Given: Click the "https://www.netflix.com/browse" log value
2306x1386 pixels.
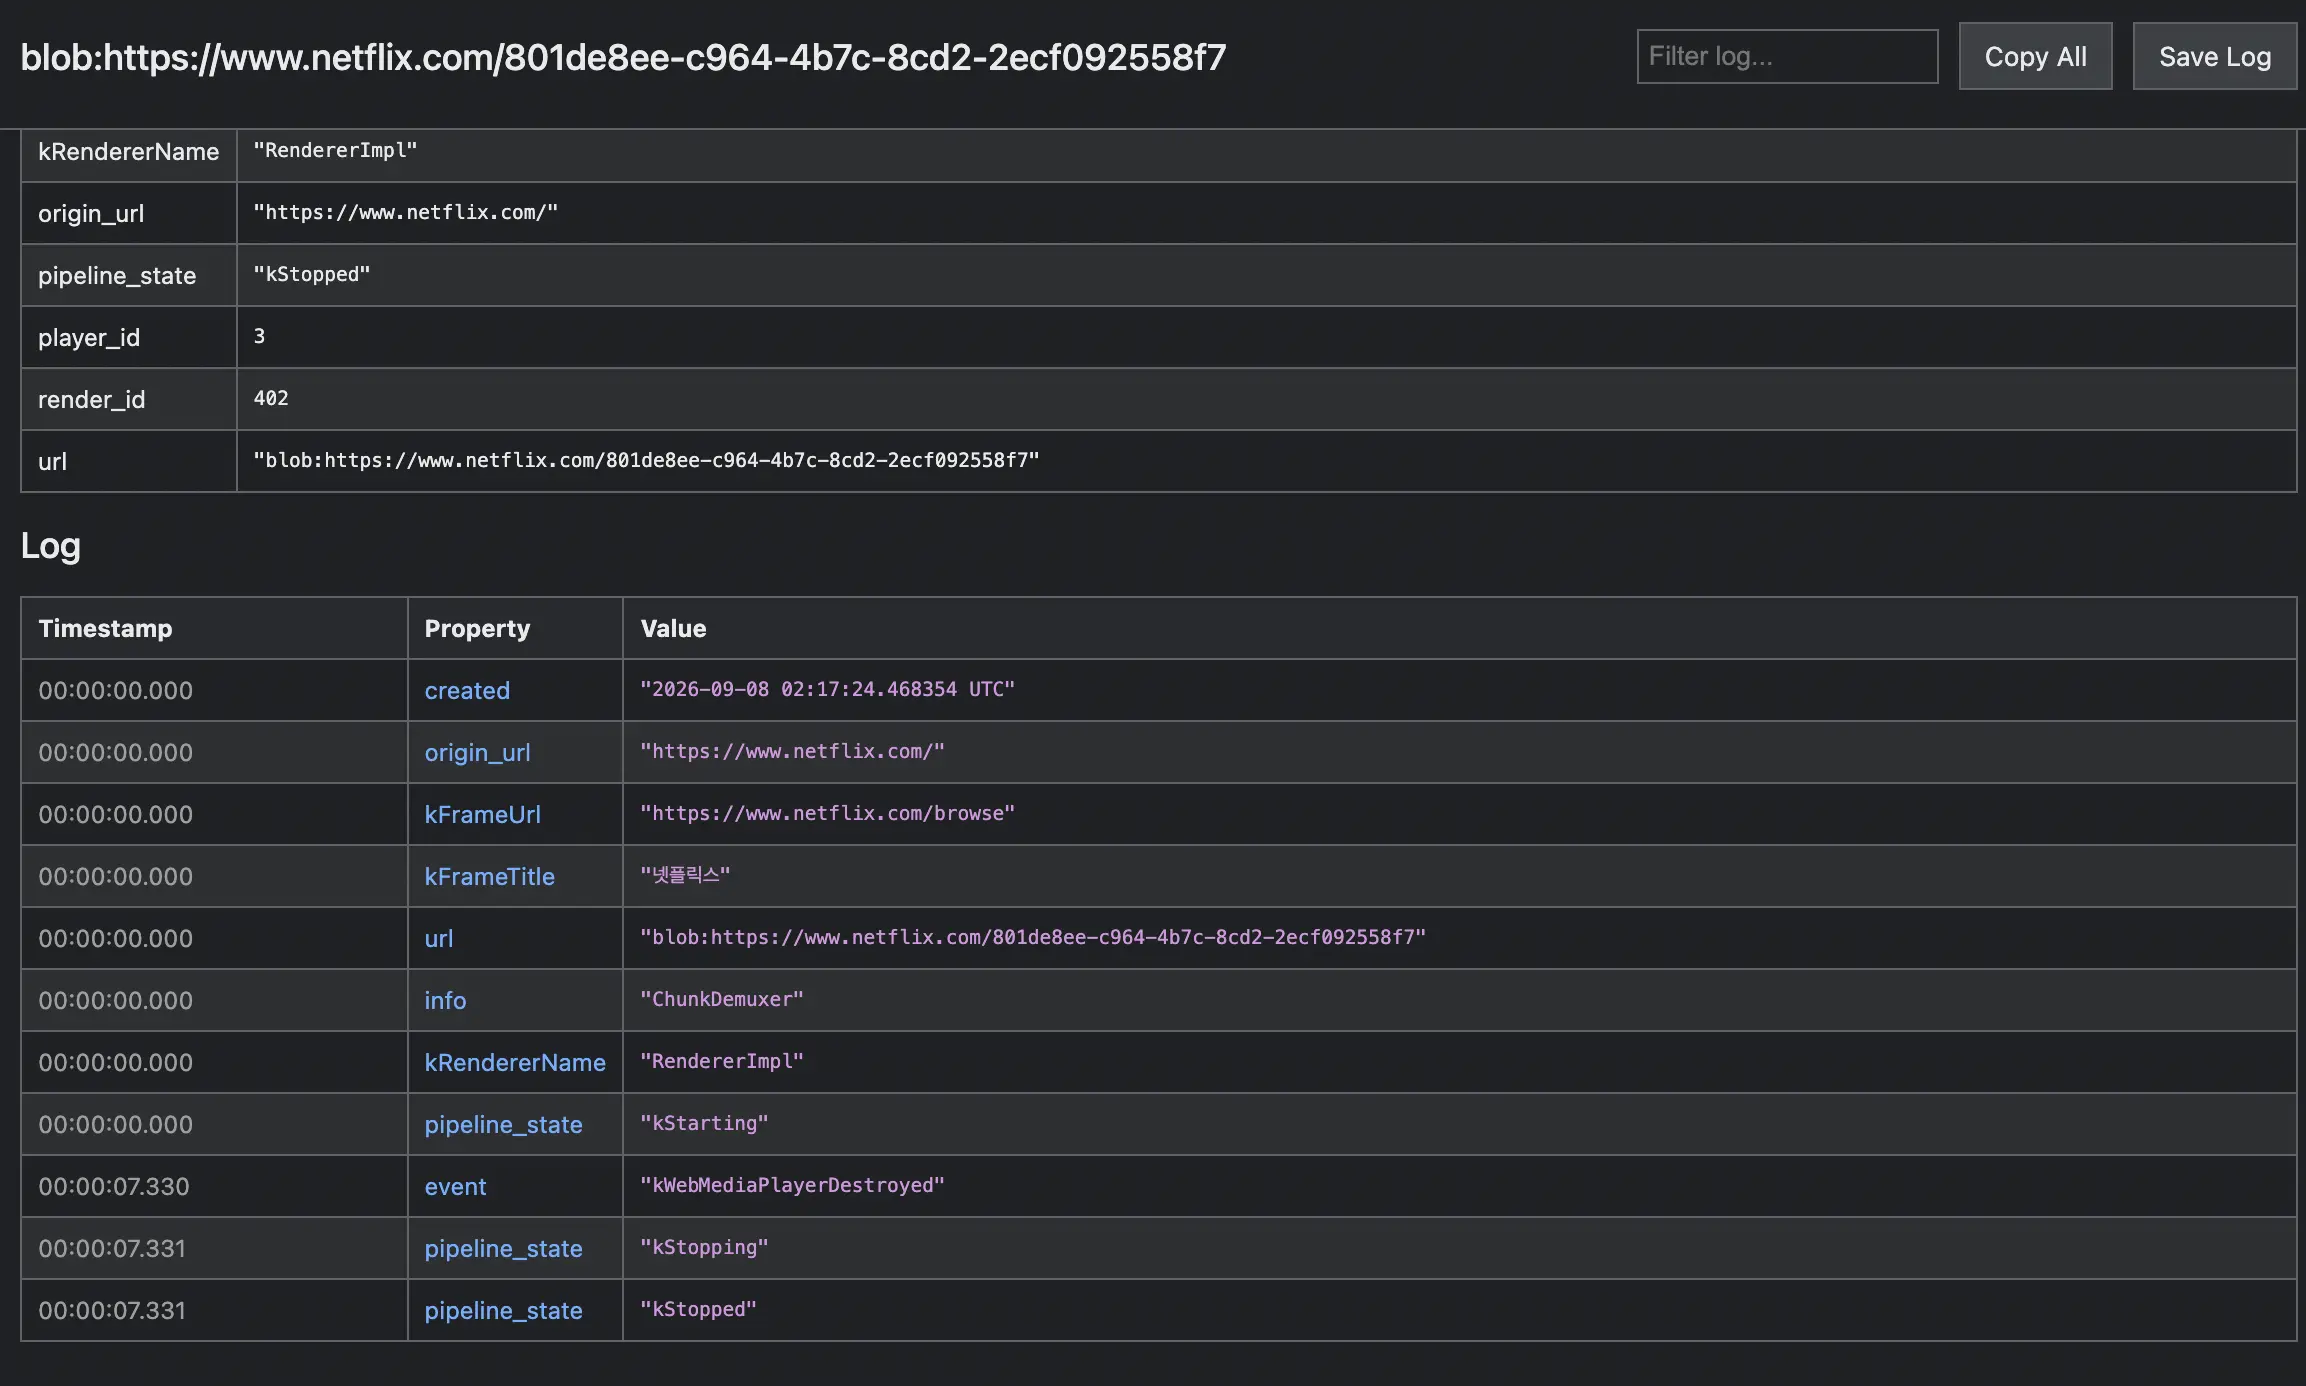Looking at the screenshot, I should (827, 813).
